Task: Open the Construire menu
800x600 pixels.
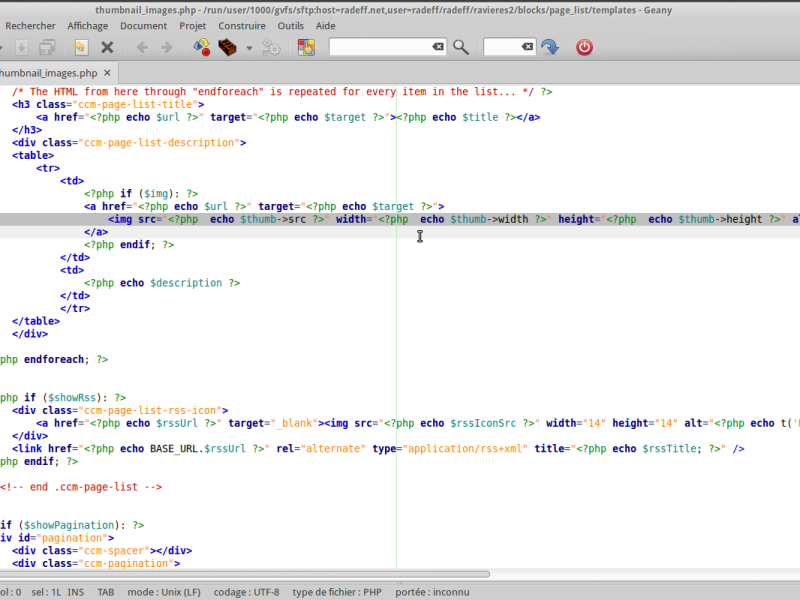Action: [242, 26]
